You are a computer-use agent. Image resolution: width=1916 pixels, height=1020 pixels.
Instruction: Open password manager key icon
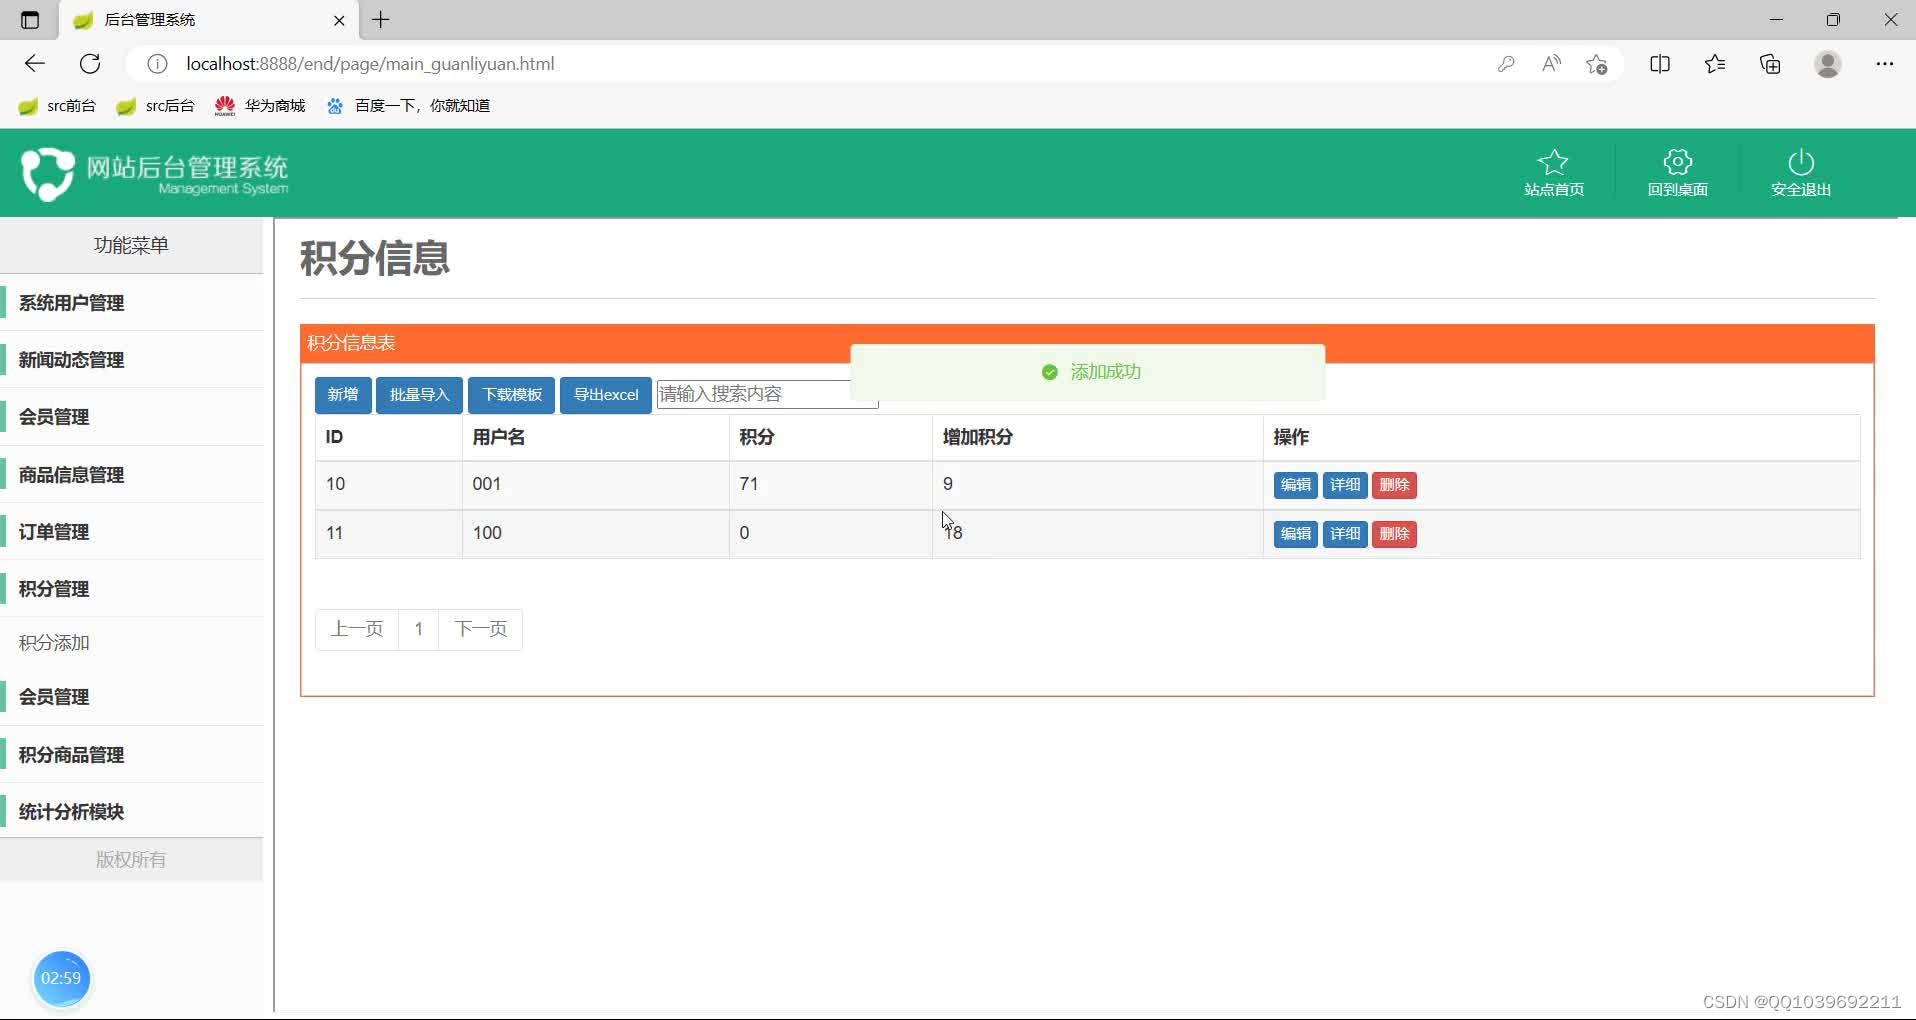tap(1506, 64)
